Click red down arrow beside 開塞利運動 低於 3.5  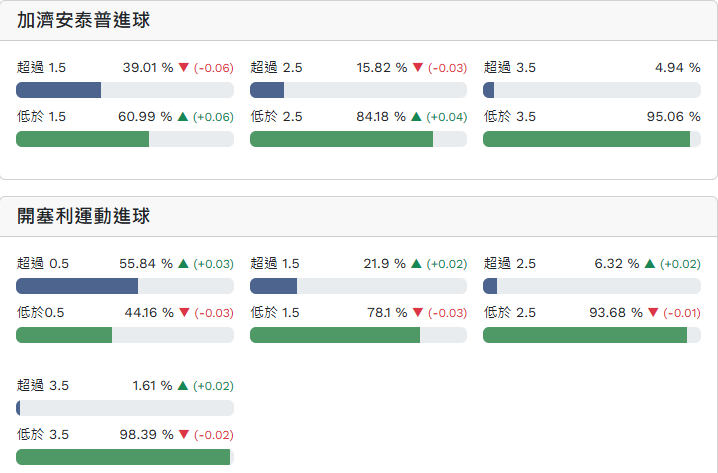click(183, 435)
